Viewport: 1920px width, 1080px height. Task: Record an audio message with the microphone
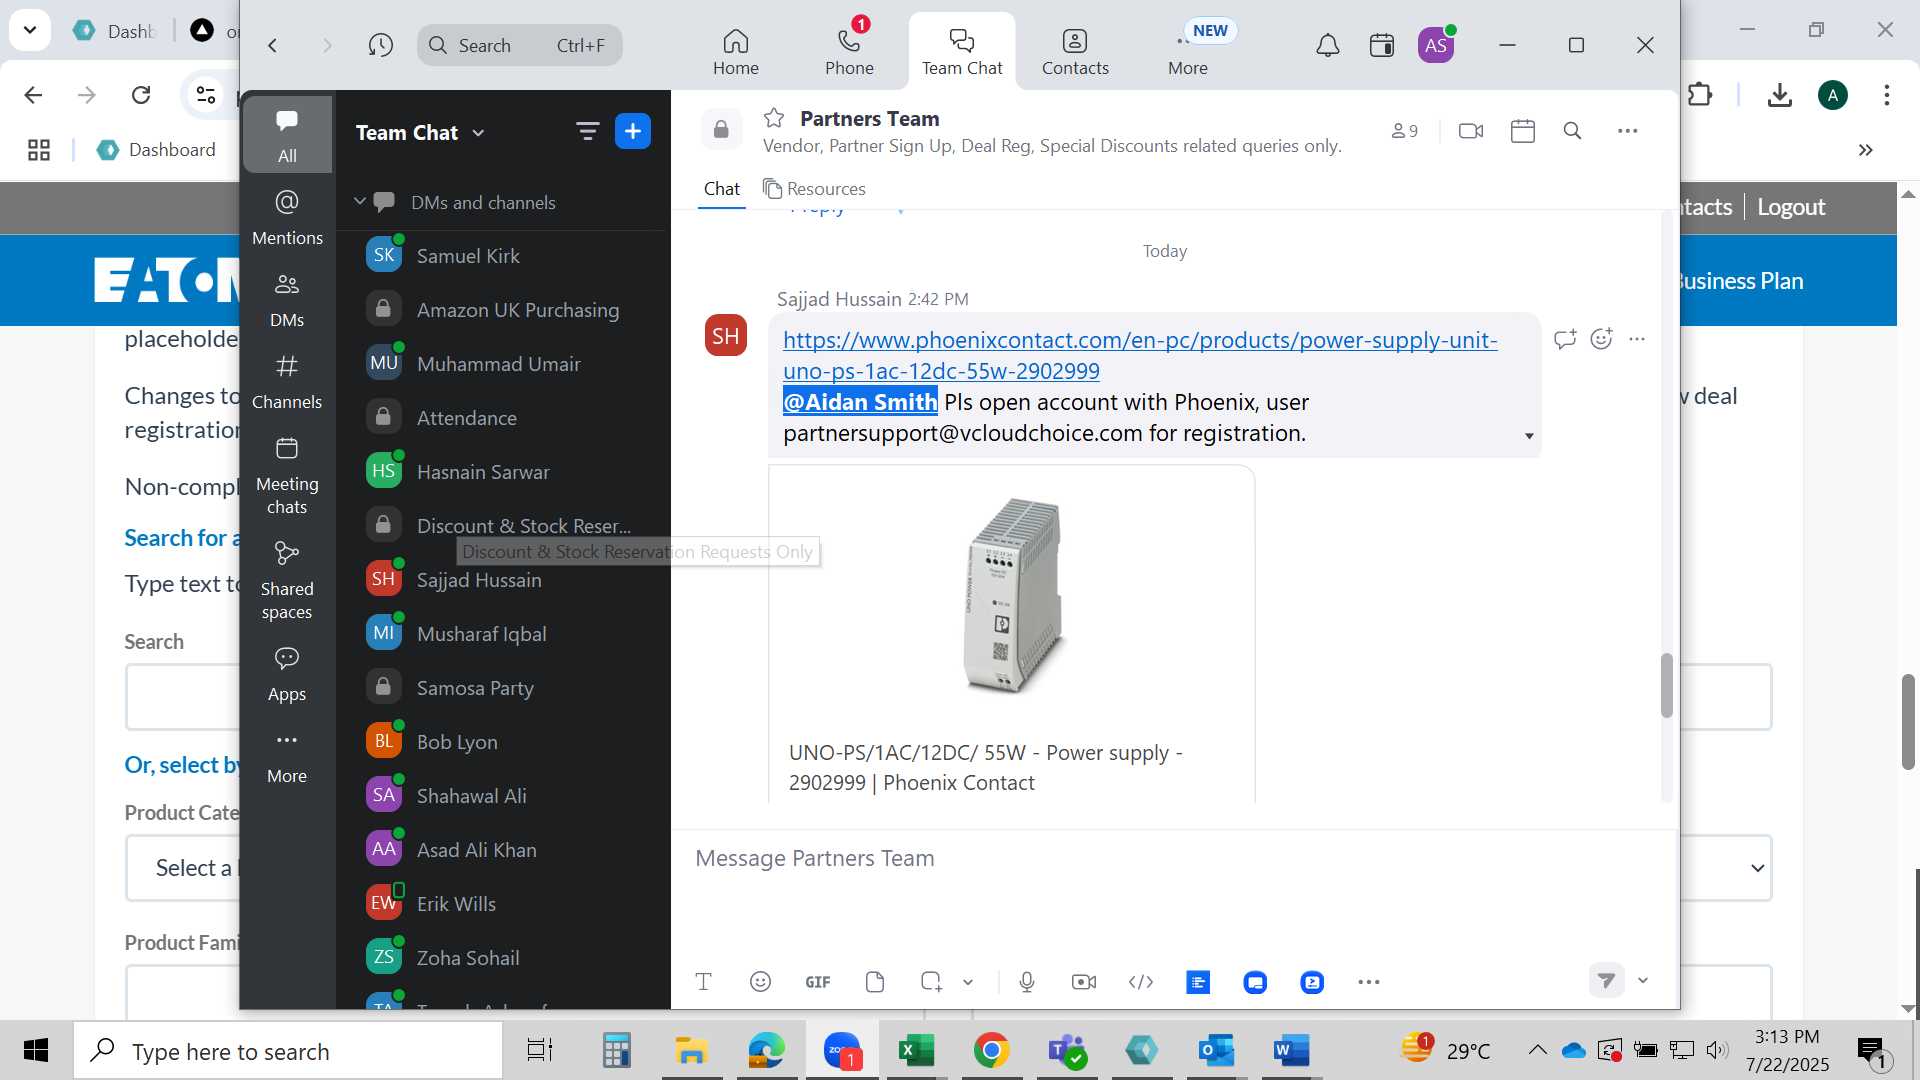click(x=1027, y=982)
